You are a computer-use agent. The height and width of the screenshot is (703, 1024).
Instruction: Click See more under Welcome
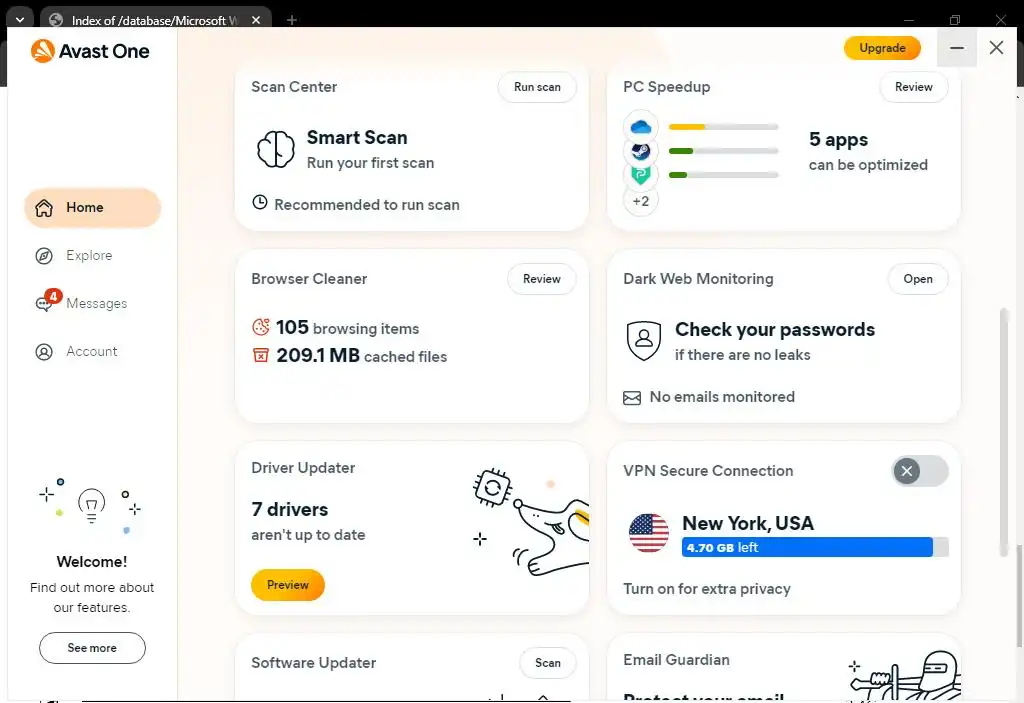pos(92,648)
